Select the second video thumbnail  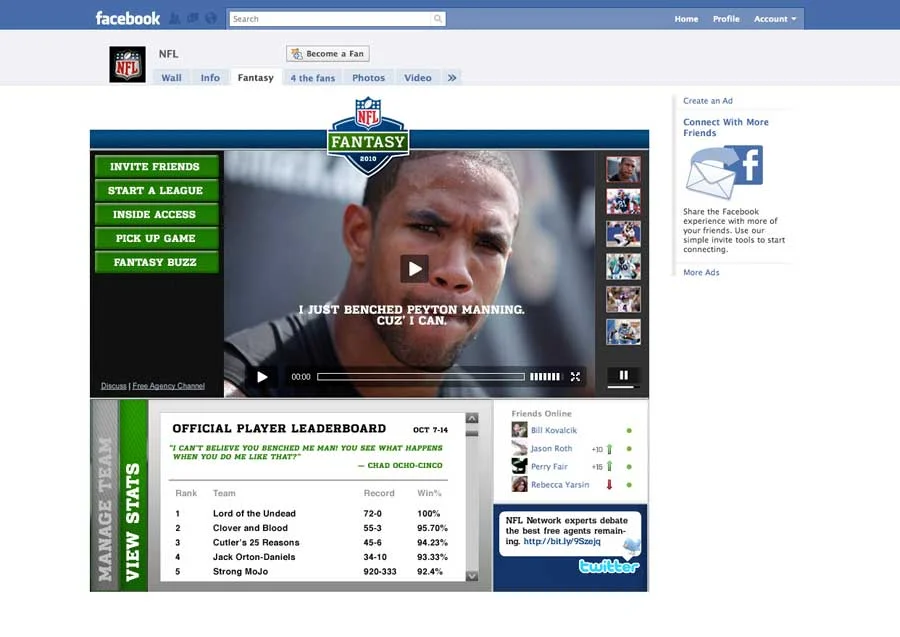(623, 201)
